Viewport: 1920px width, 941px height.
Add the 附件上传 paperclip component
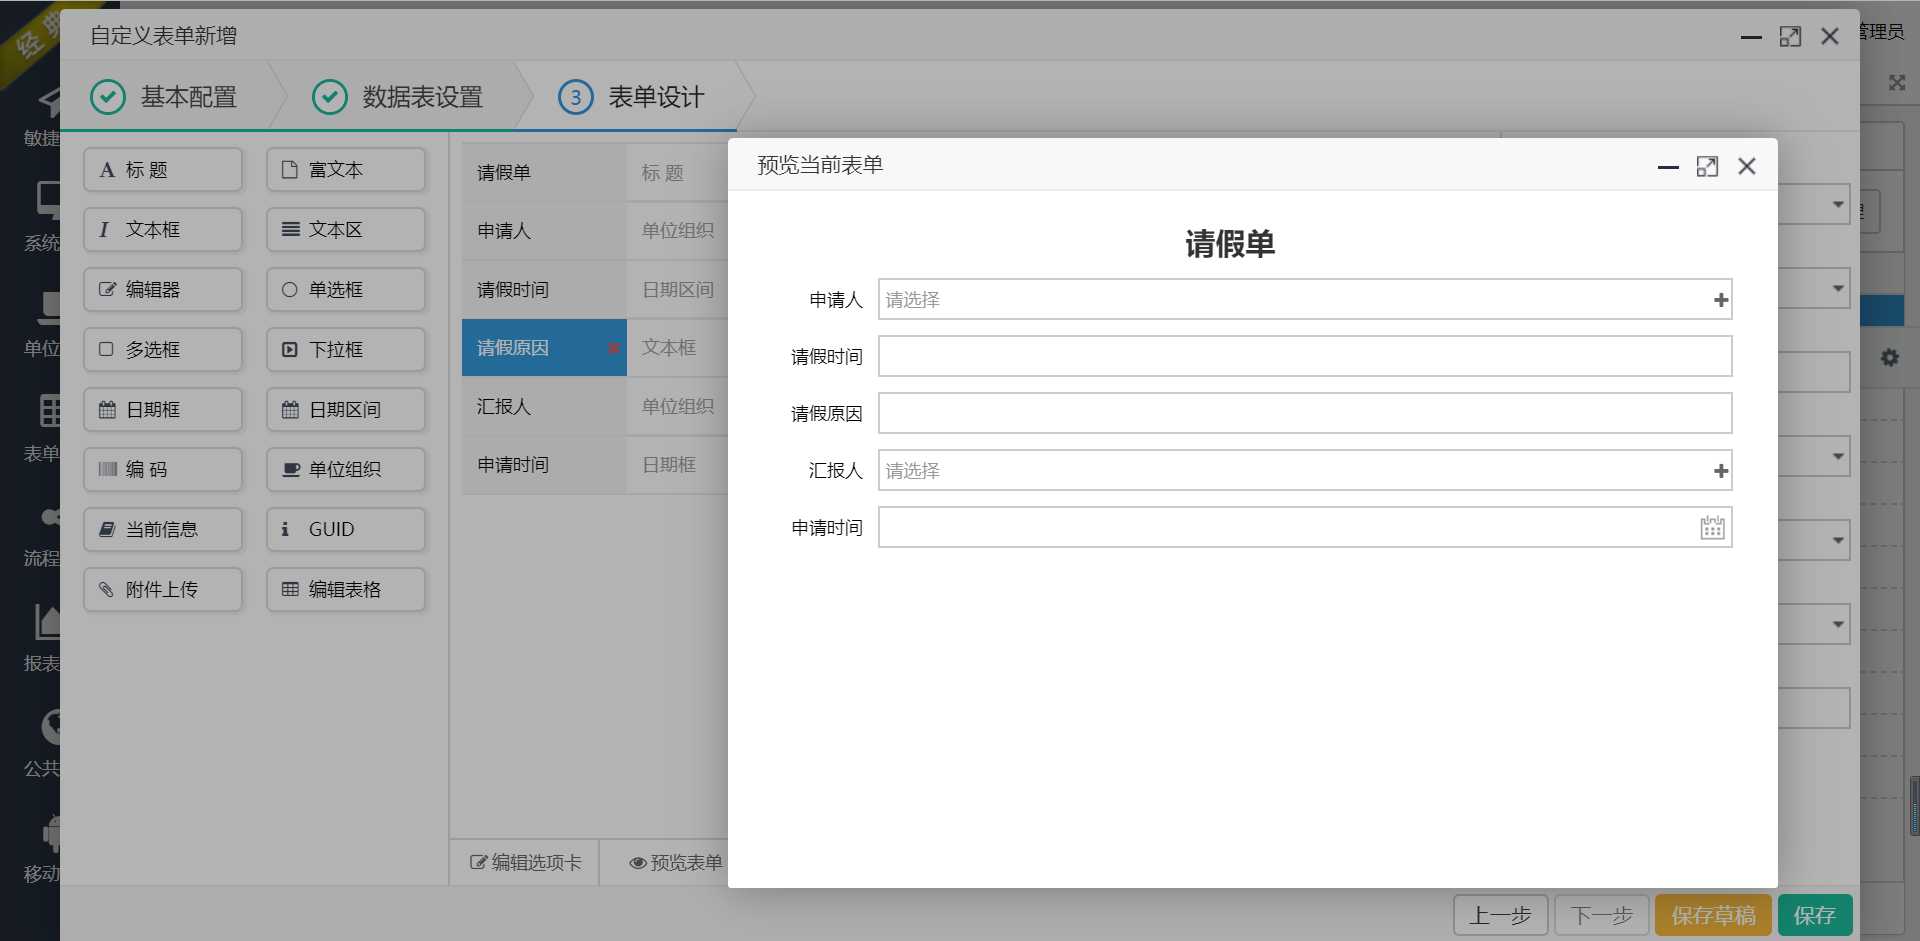click(x=163, y=589)
